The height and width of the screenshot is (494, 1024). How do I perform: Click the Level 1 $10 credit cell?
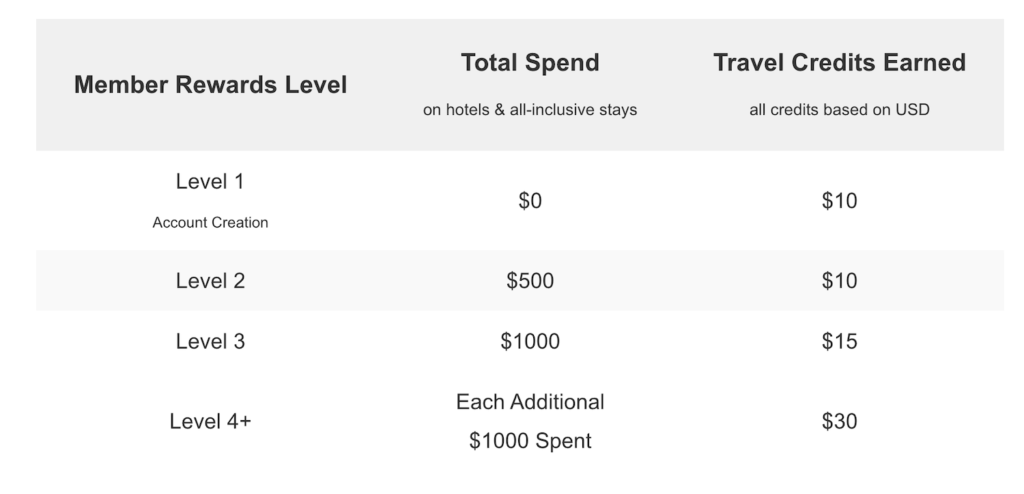[839, 201]
